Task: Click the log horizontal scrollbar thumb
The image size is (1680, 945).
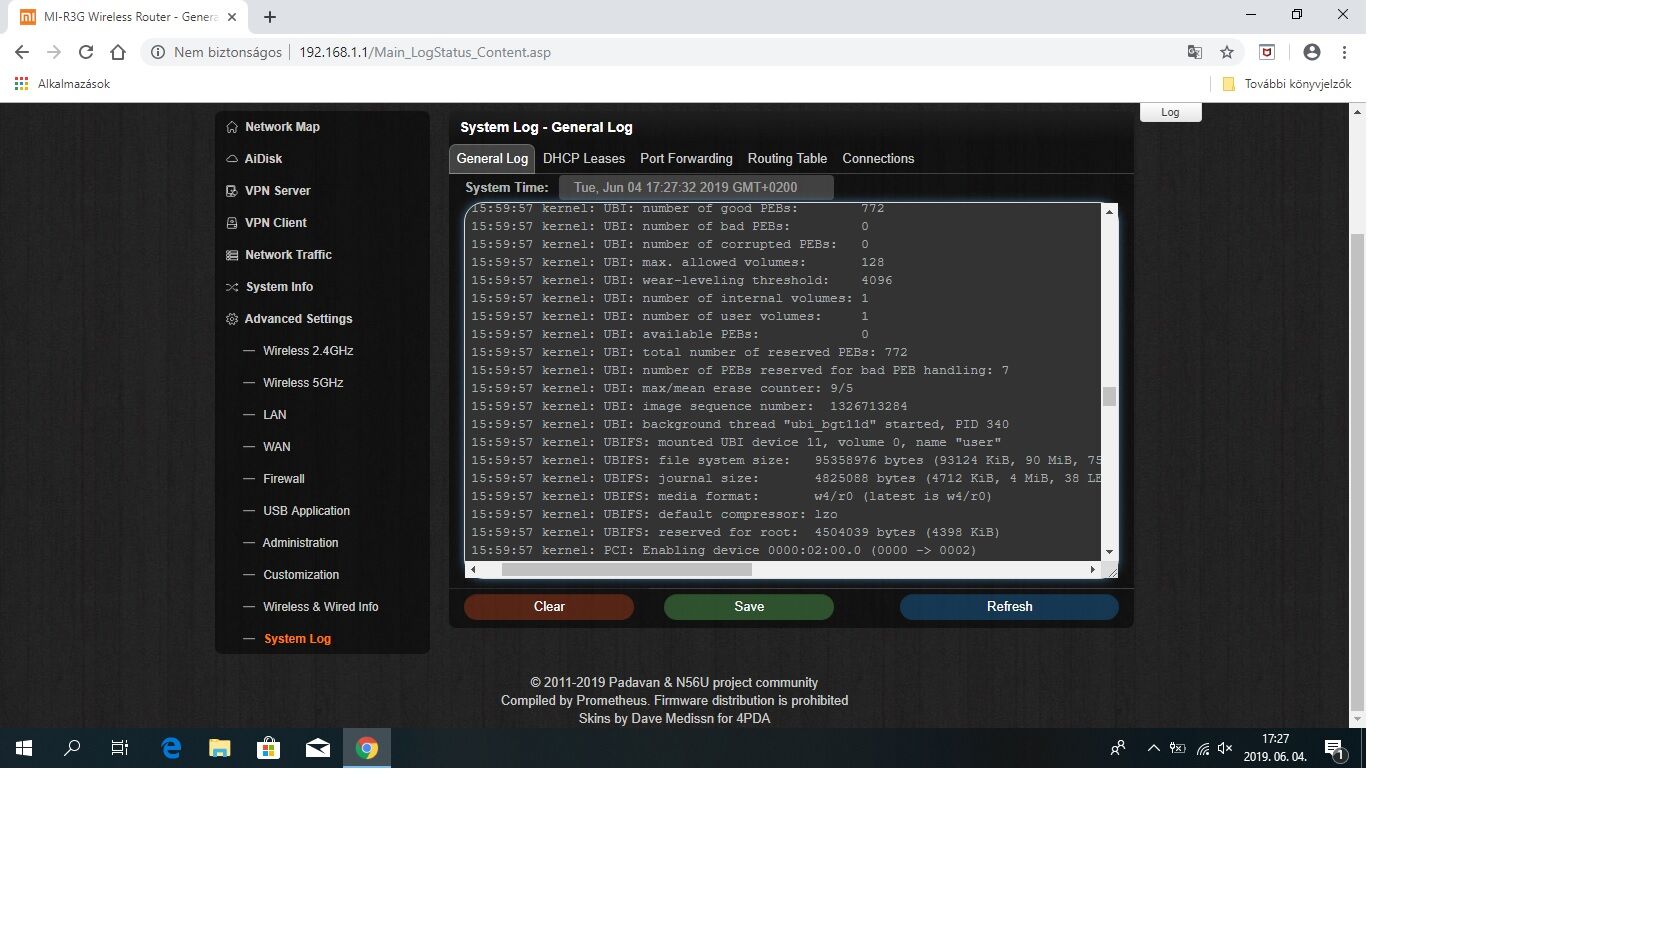Action: (x=626, y=569)
